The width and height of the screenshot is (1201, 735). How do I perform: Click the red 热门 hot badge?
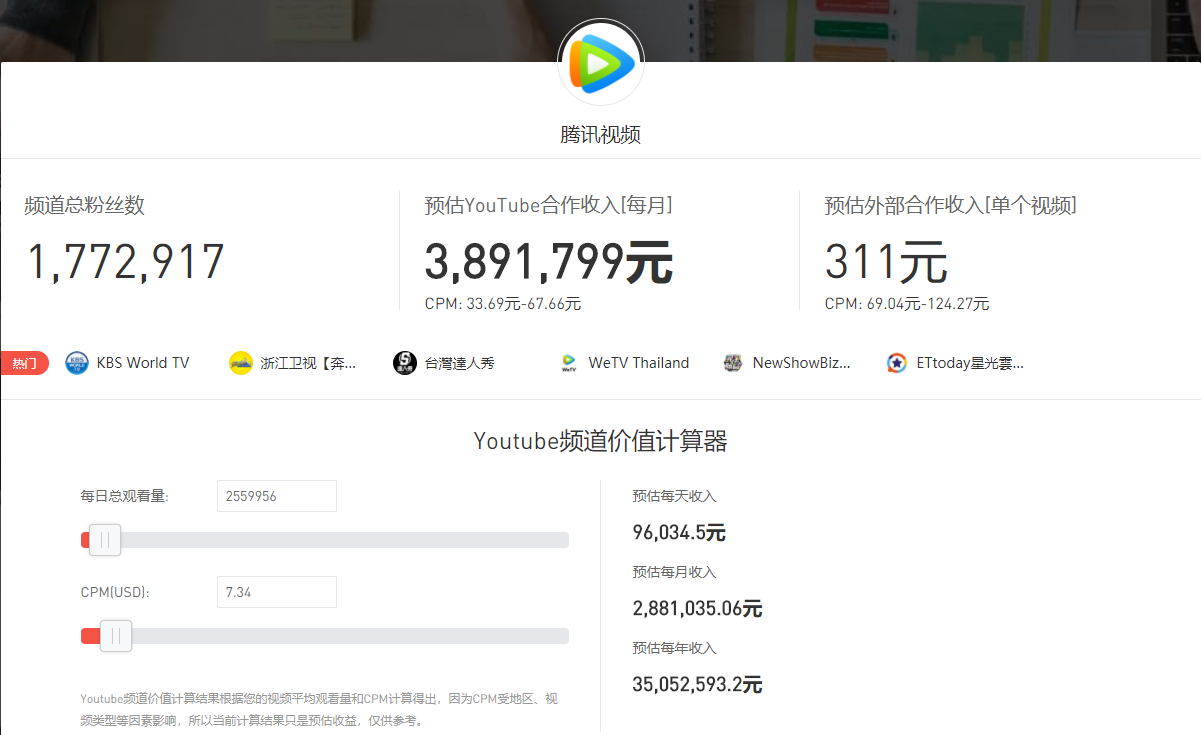[24, 362]
